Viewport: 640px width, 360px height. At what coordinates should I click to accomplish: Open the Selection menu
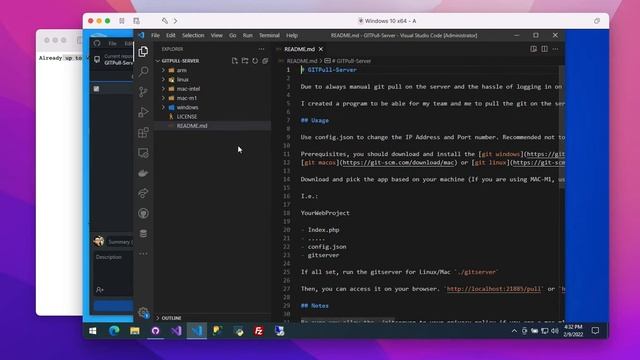193,36
